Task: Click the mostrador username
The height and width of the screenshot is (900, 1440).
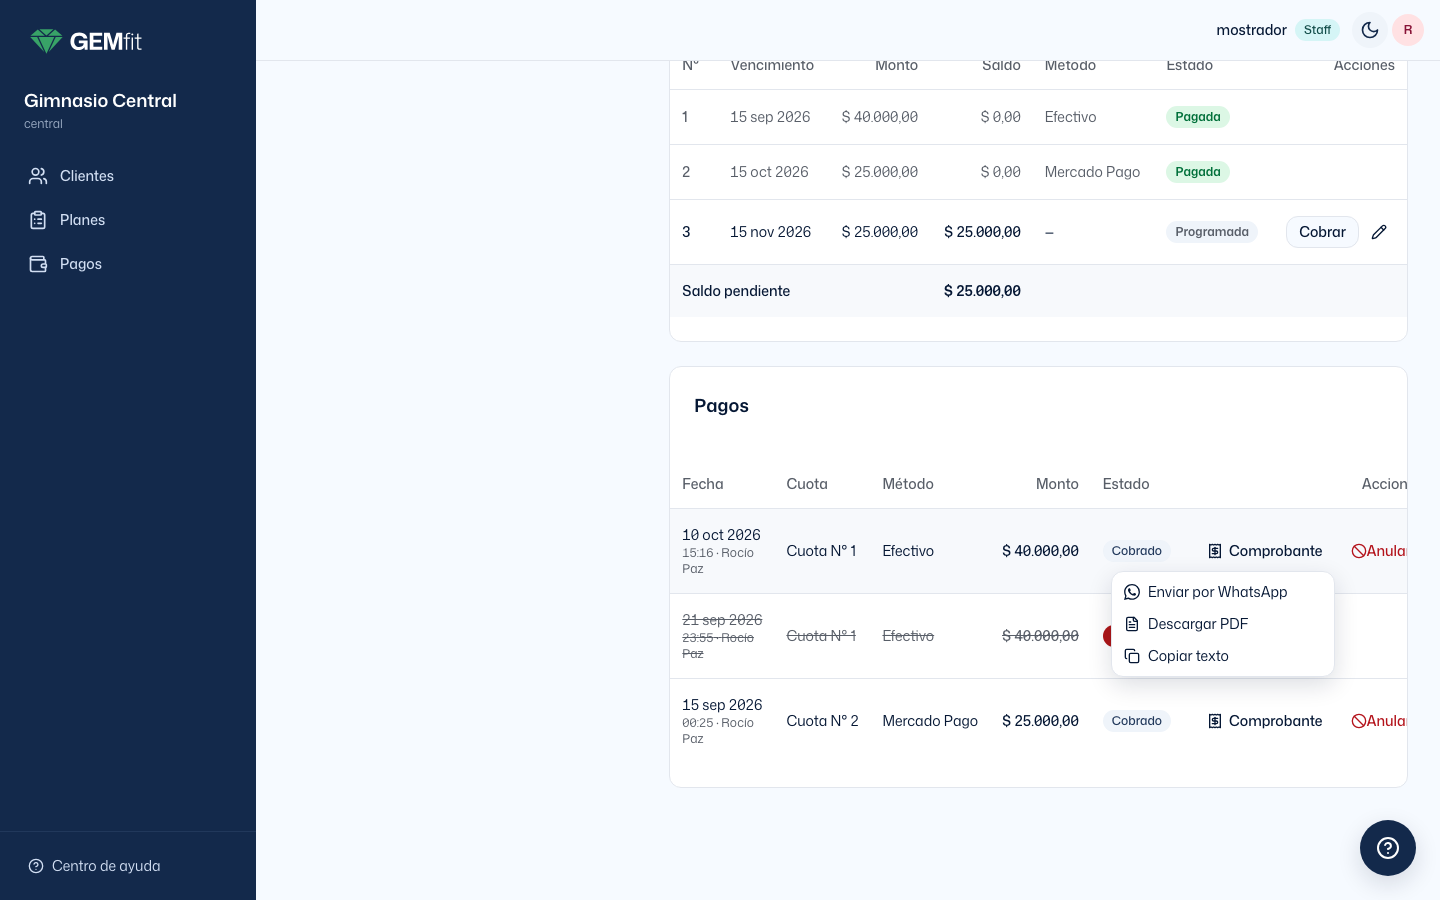Action: (1251, 30)
